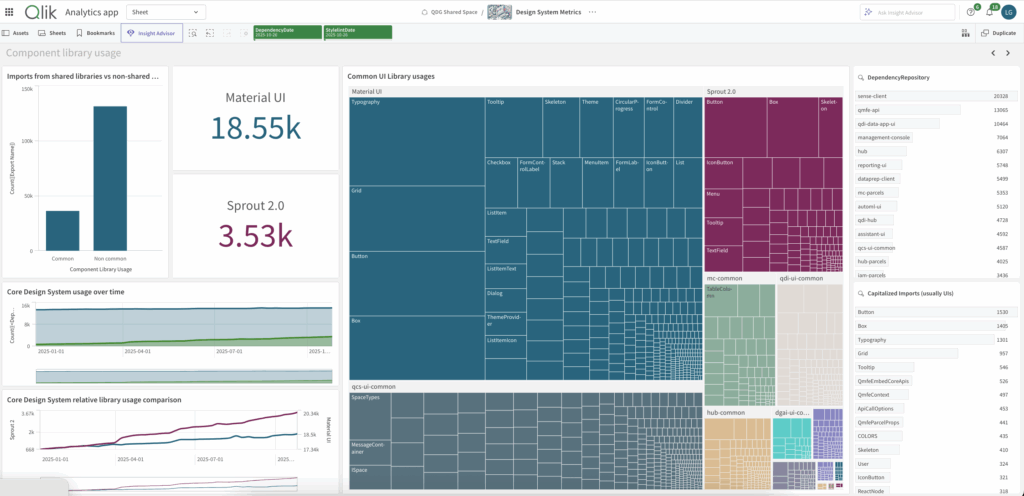This screenshot has width=1024, height=496.
Task: Open the three dots menu beside Design System Metrics
Action: click(592, 12)
